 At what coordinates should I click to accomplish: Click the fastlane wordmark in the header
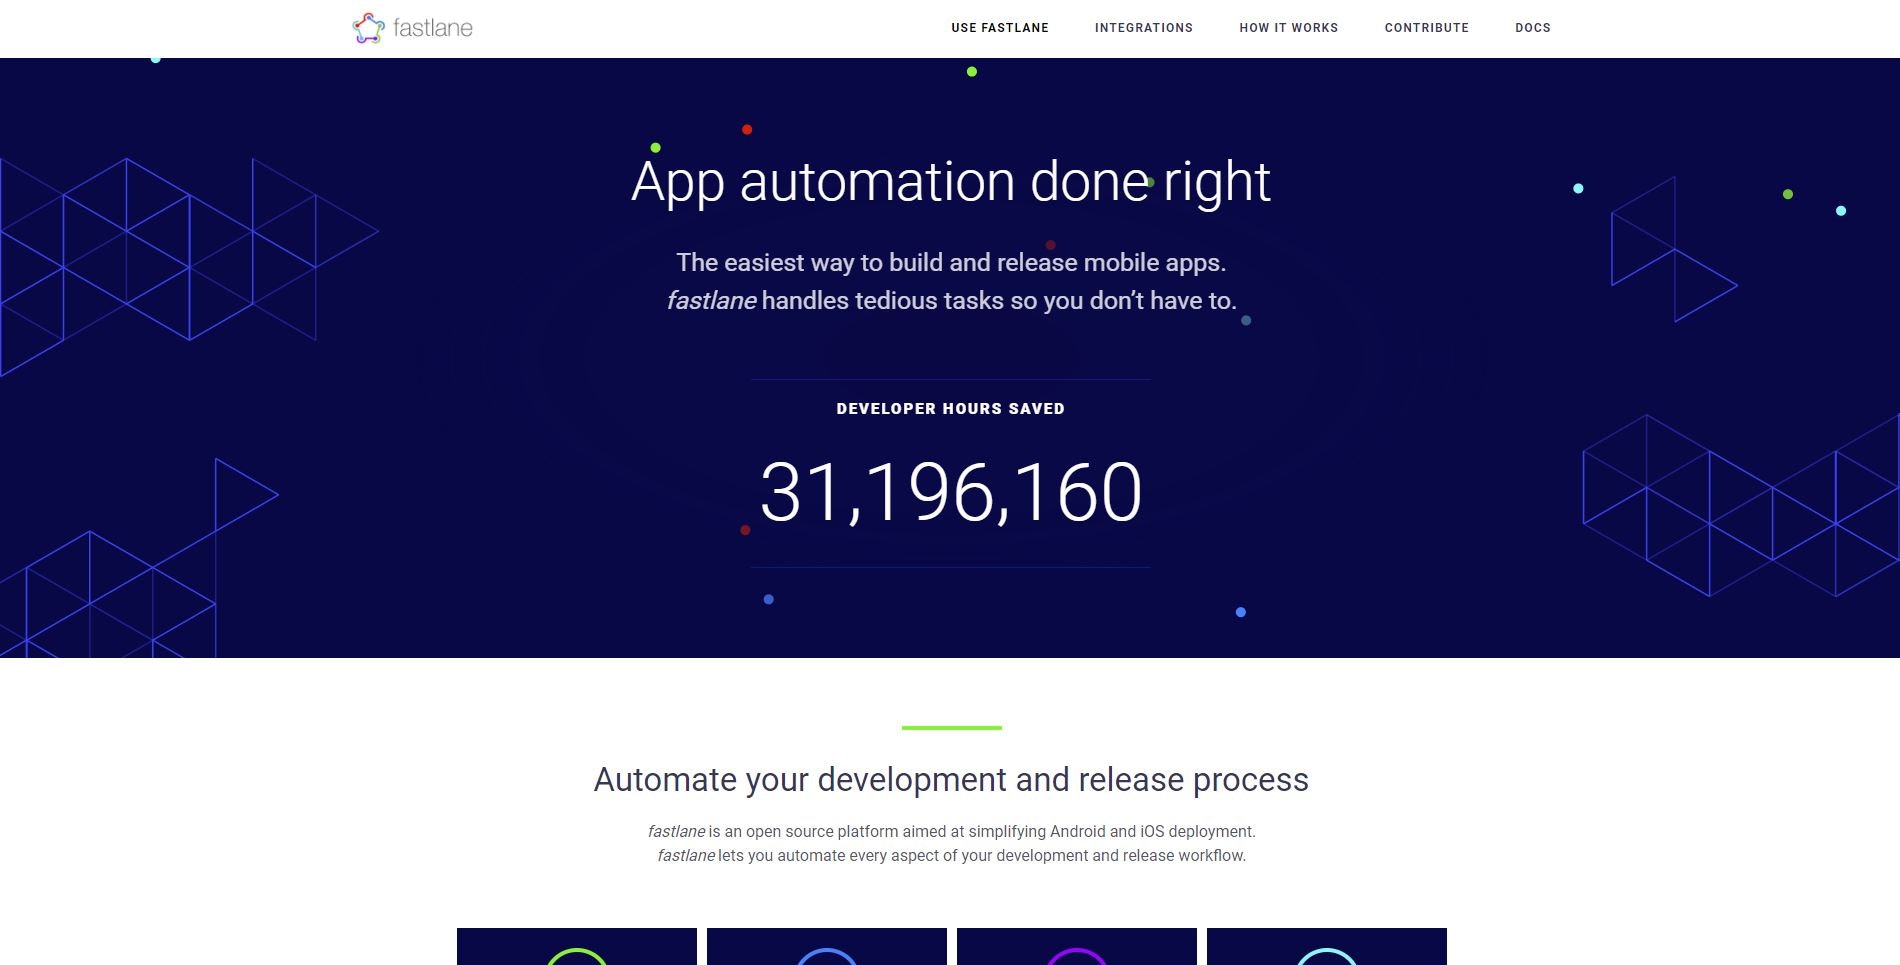tap(433, 28)
